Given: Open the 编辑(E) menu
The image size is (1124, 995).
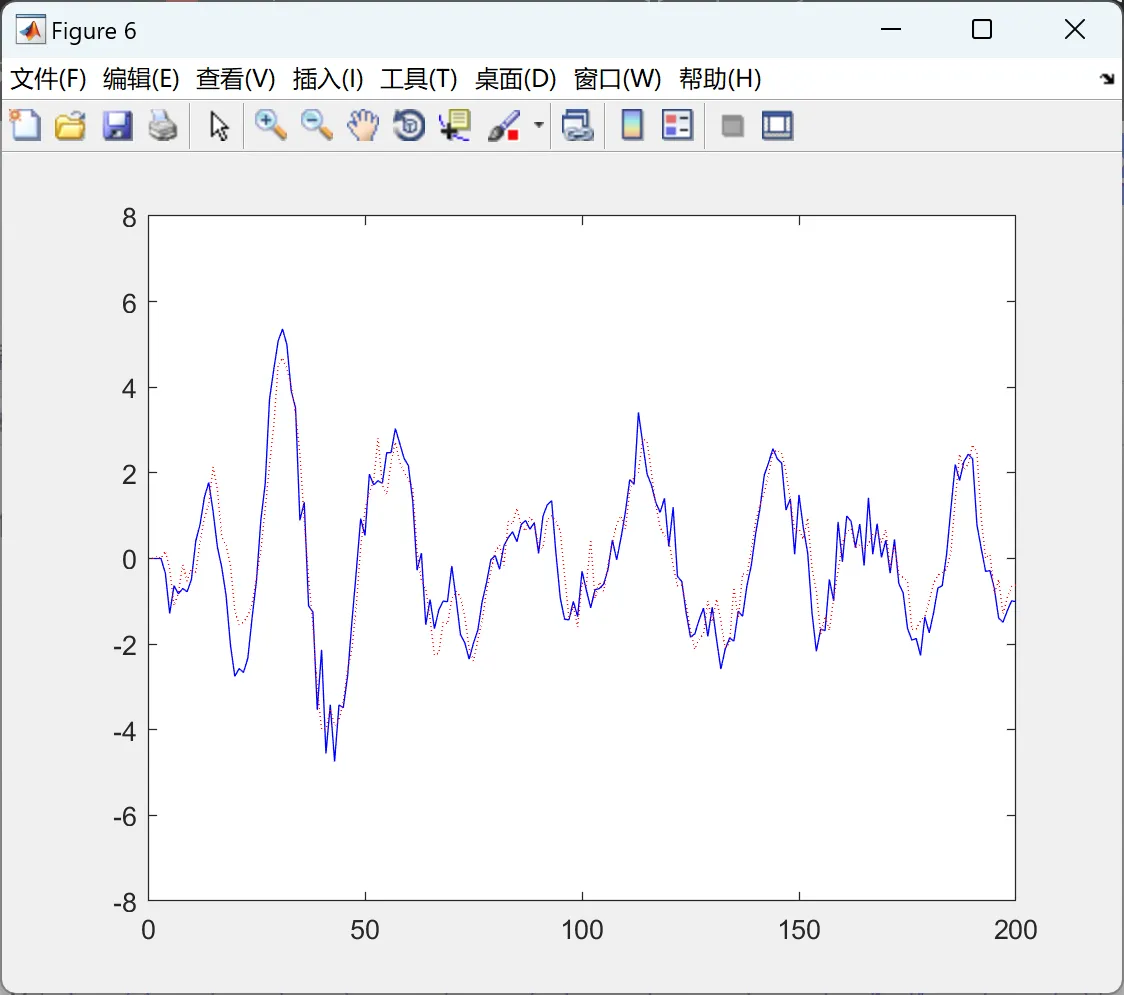Looking at the screenshot, I should click(x=141, y=79).
